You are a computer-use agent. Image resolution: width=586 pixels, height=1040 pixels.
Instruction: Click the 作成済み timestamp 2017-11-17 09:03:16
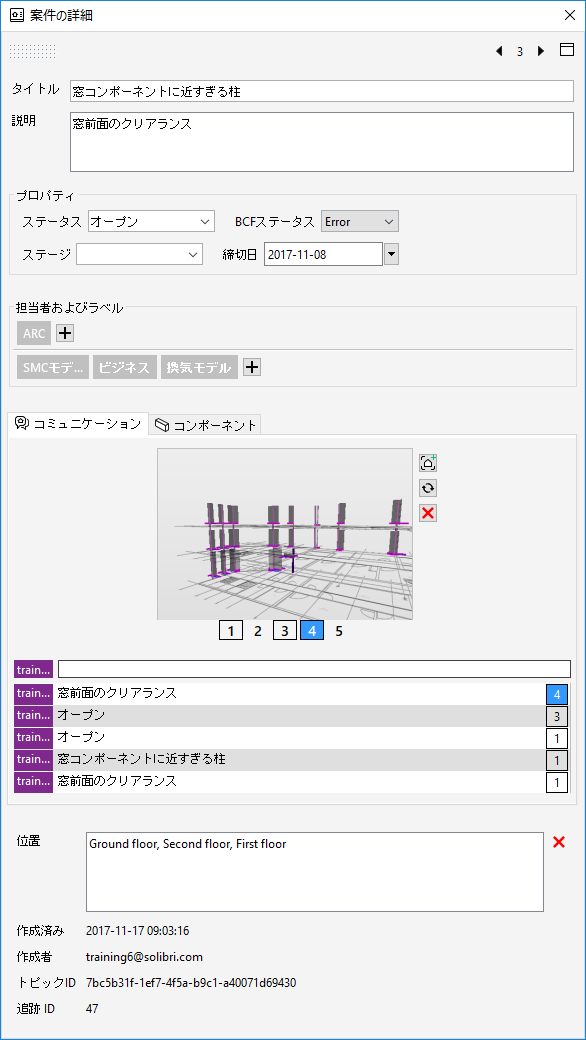138,931
